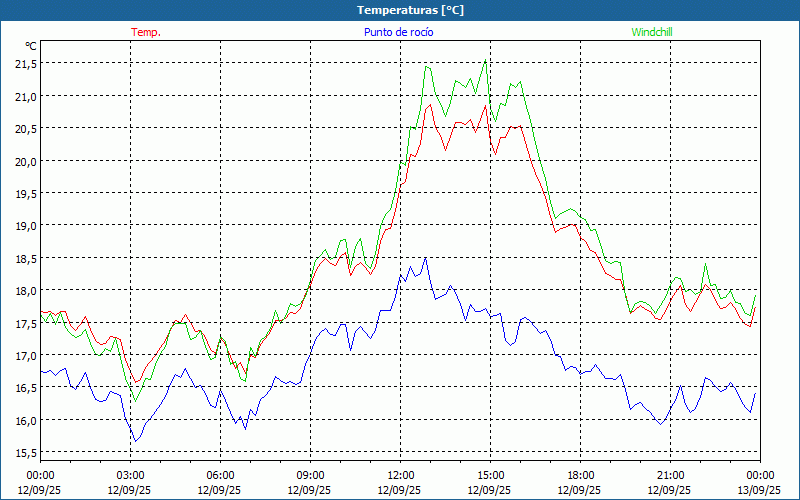The height and width of the screenshot is (500, 800).
Task: Click the 18,5 y-axis value
Action: 26,258
